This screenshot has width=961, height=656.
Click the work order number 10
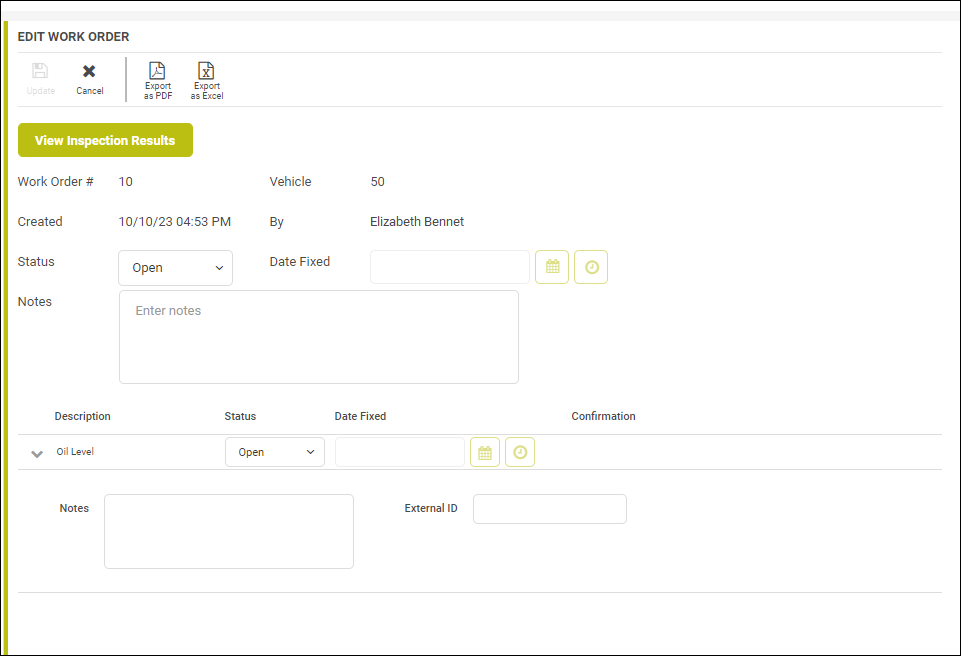pyautogui.click(x=126, y=182)
